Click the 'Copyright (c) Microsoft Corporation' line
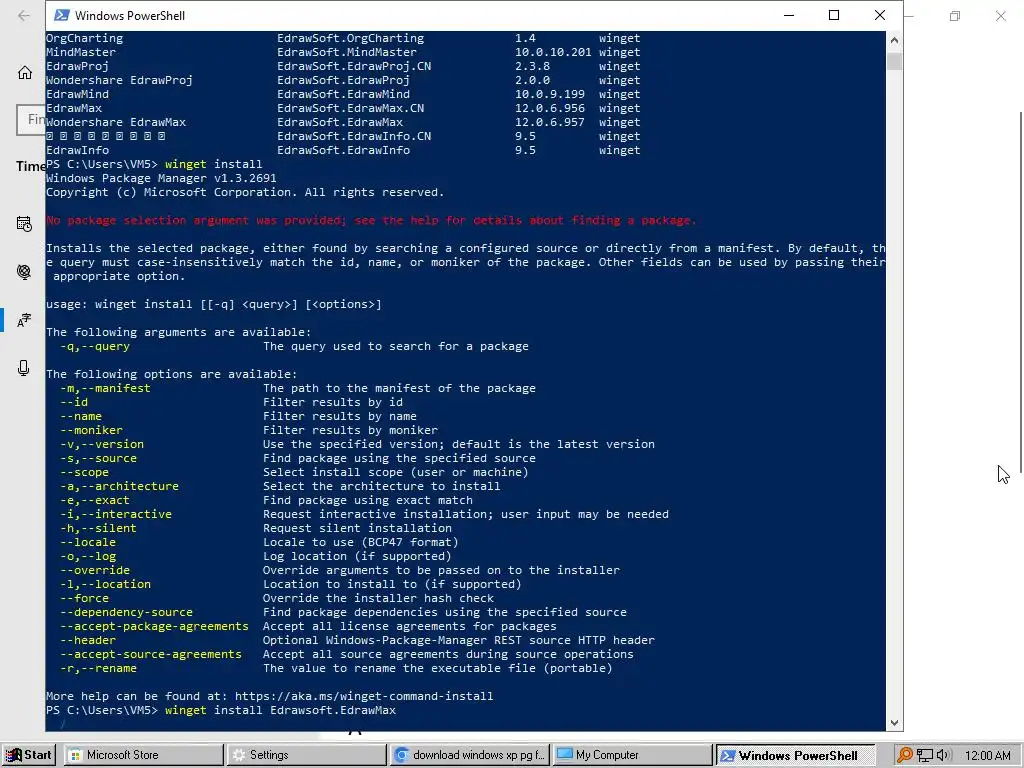Viewport: 1024px width, 768px height. pos(246,192)
